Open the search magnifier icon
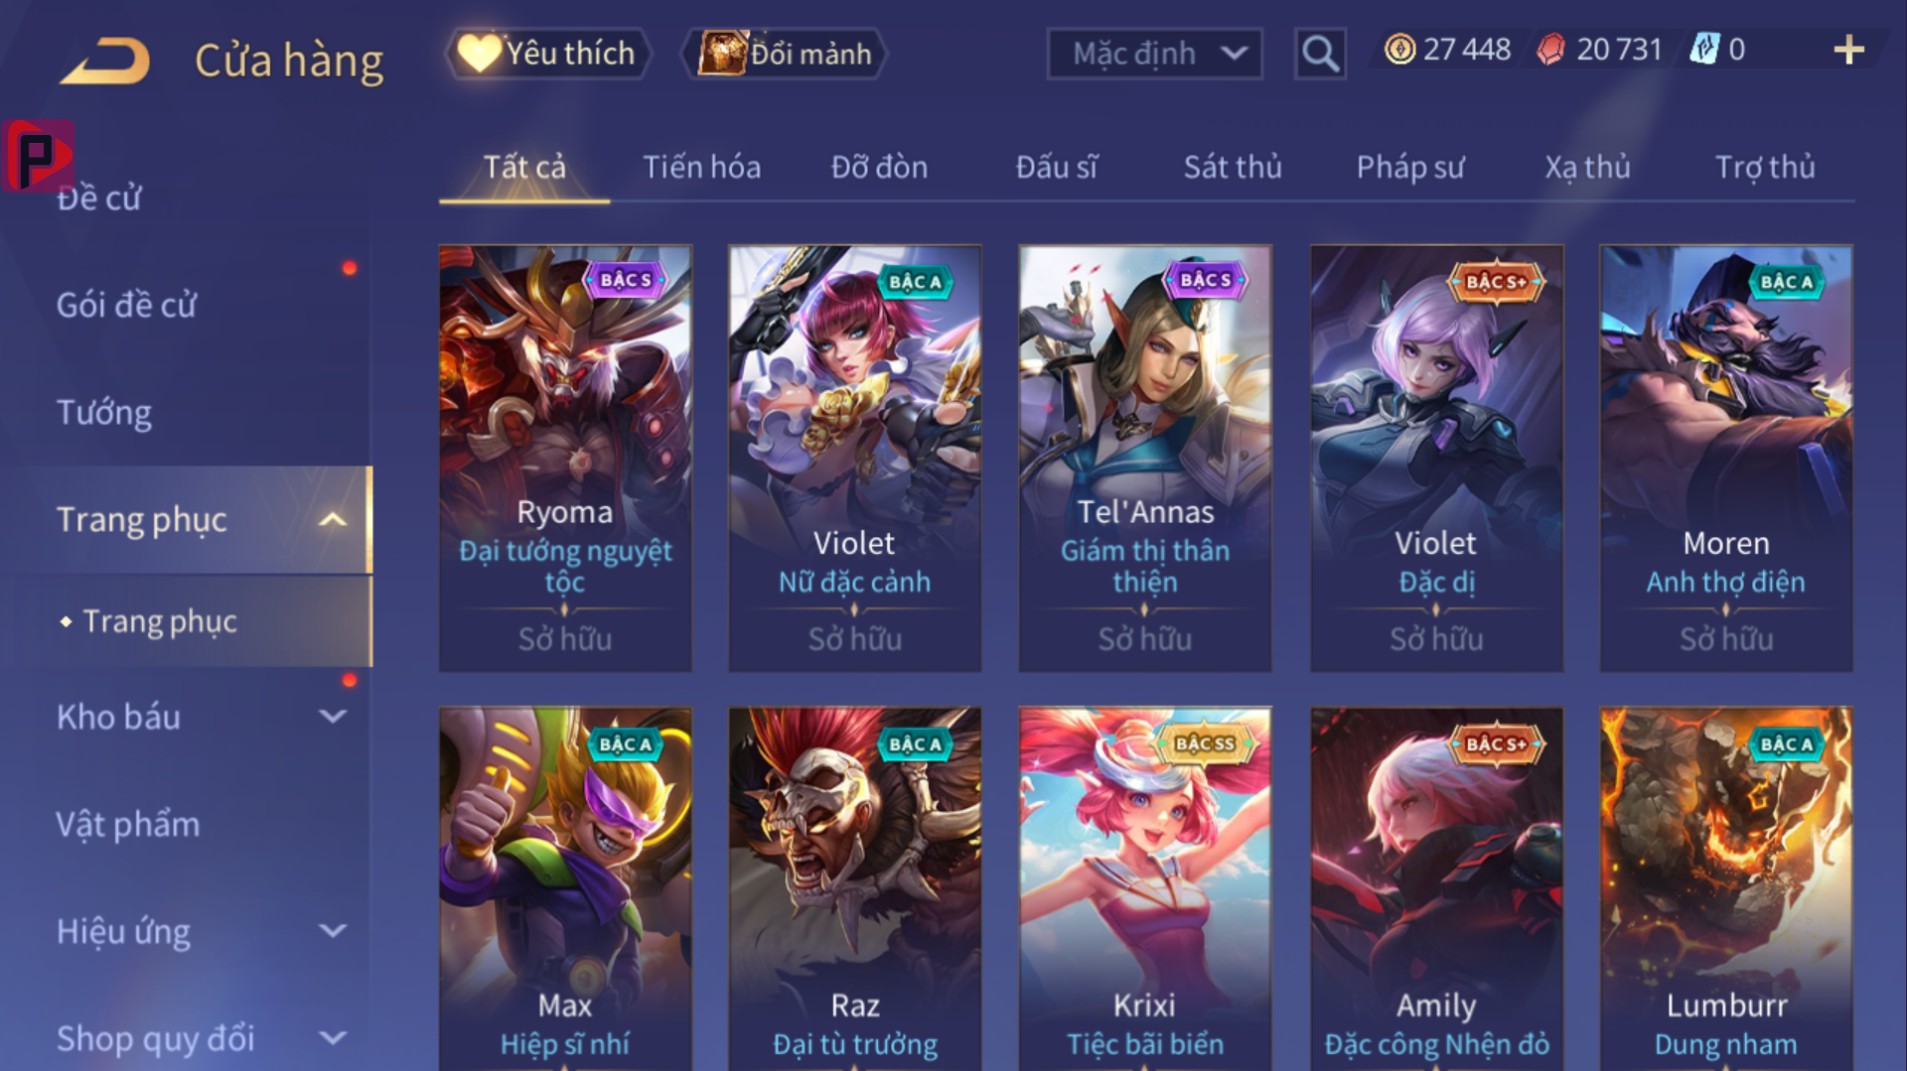1907x1071 pixels. coord(1319,53)
